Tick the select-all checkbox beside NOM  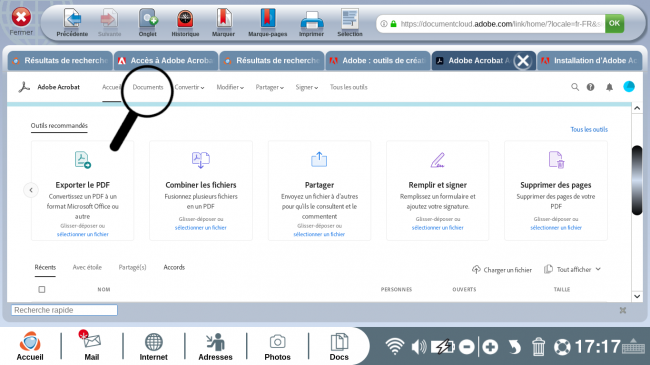click(42, 290)
